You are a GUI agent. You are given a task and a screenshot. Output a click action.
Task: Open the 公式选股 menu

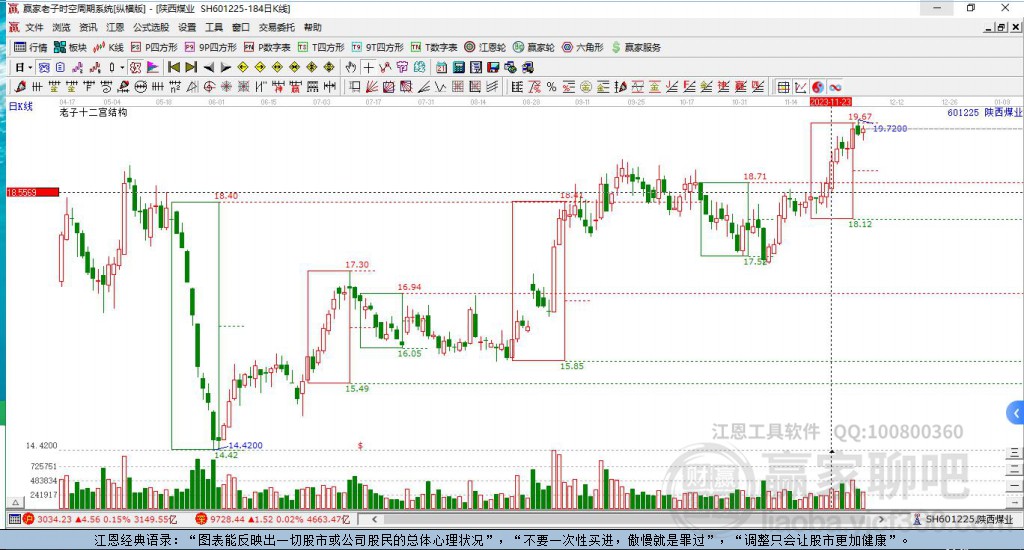[151, 27]
